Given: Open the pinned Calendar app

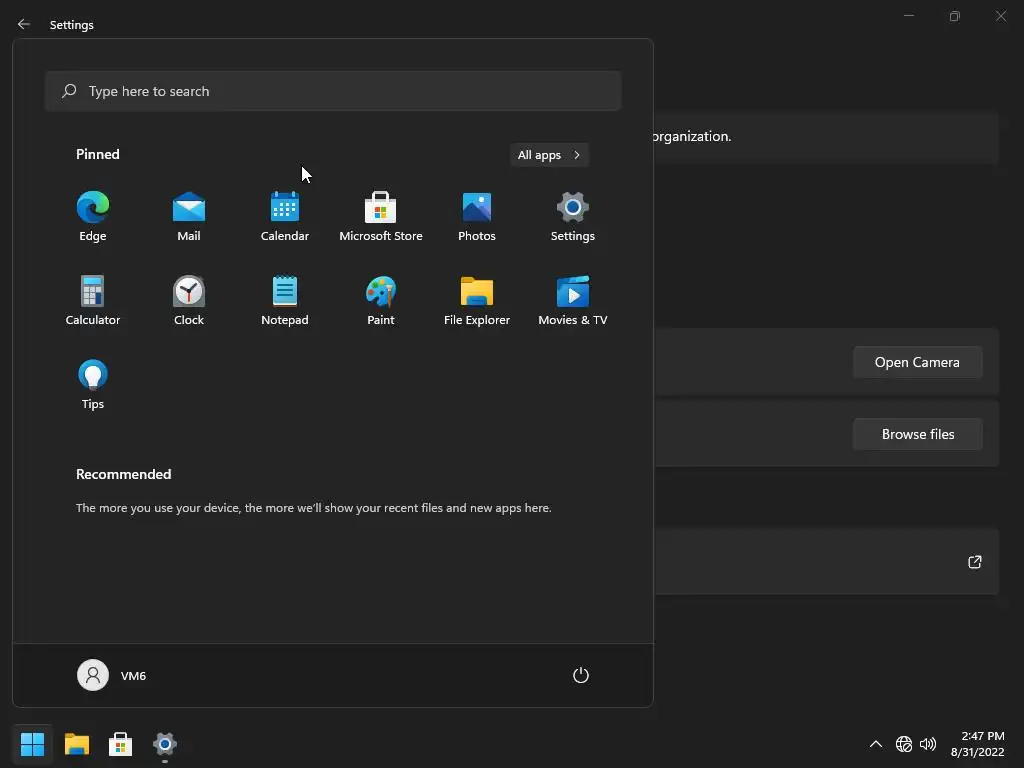Looking at the screenshot, I should point(285,217).
